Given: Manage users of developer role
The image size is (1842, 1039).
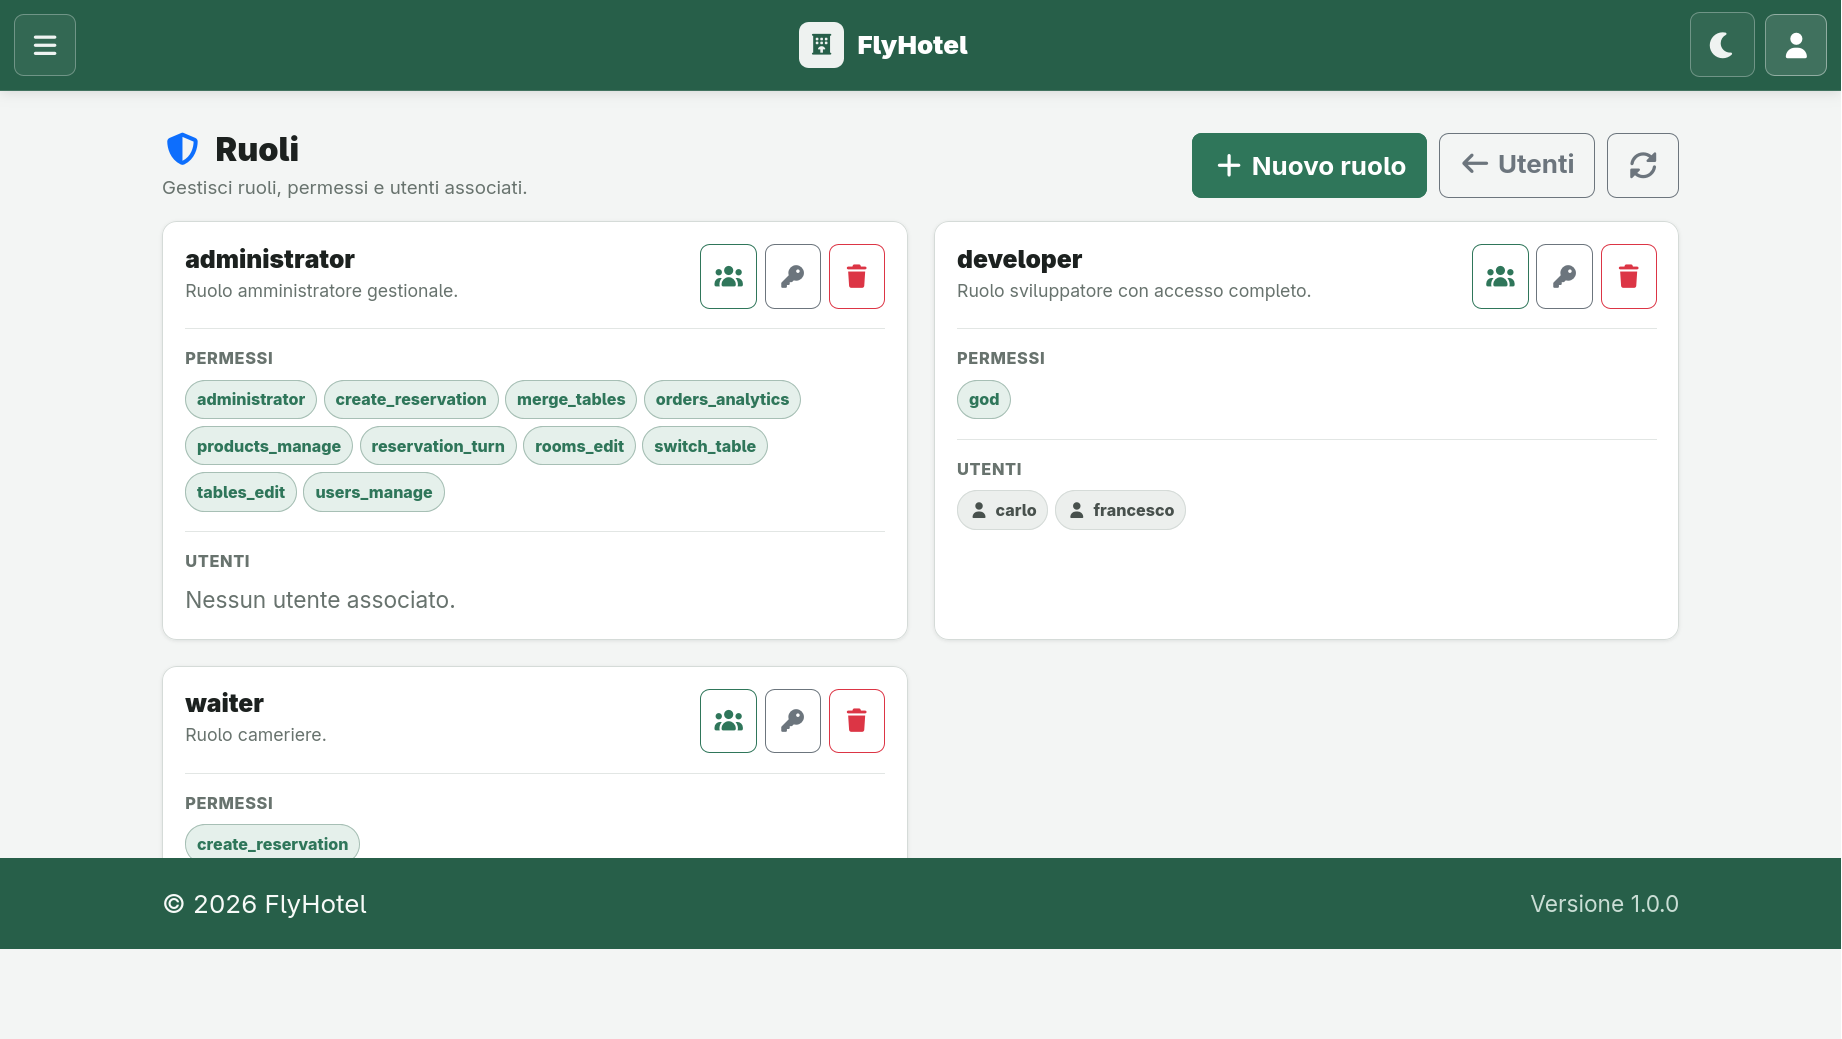Looking at the screenshot, I should tap(1500, 277).
